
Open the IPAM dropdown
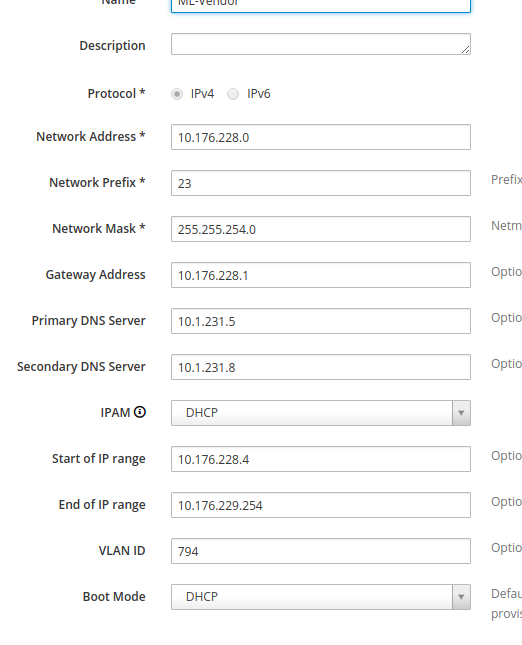321,413
